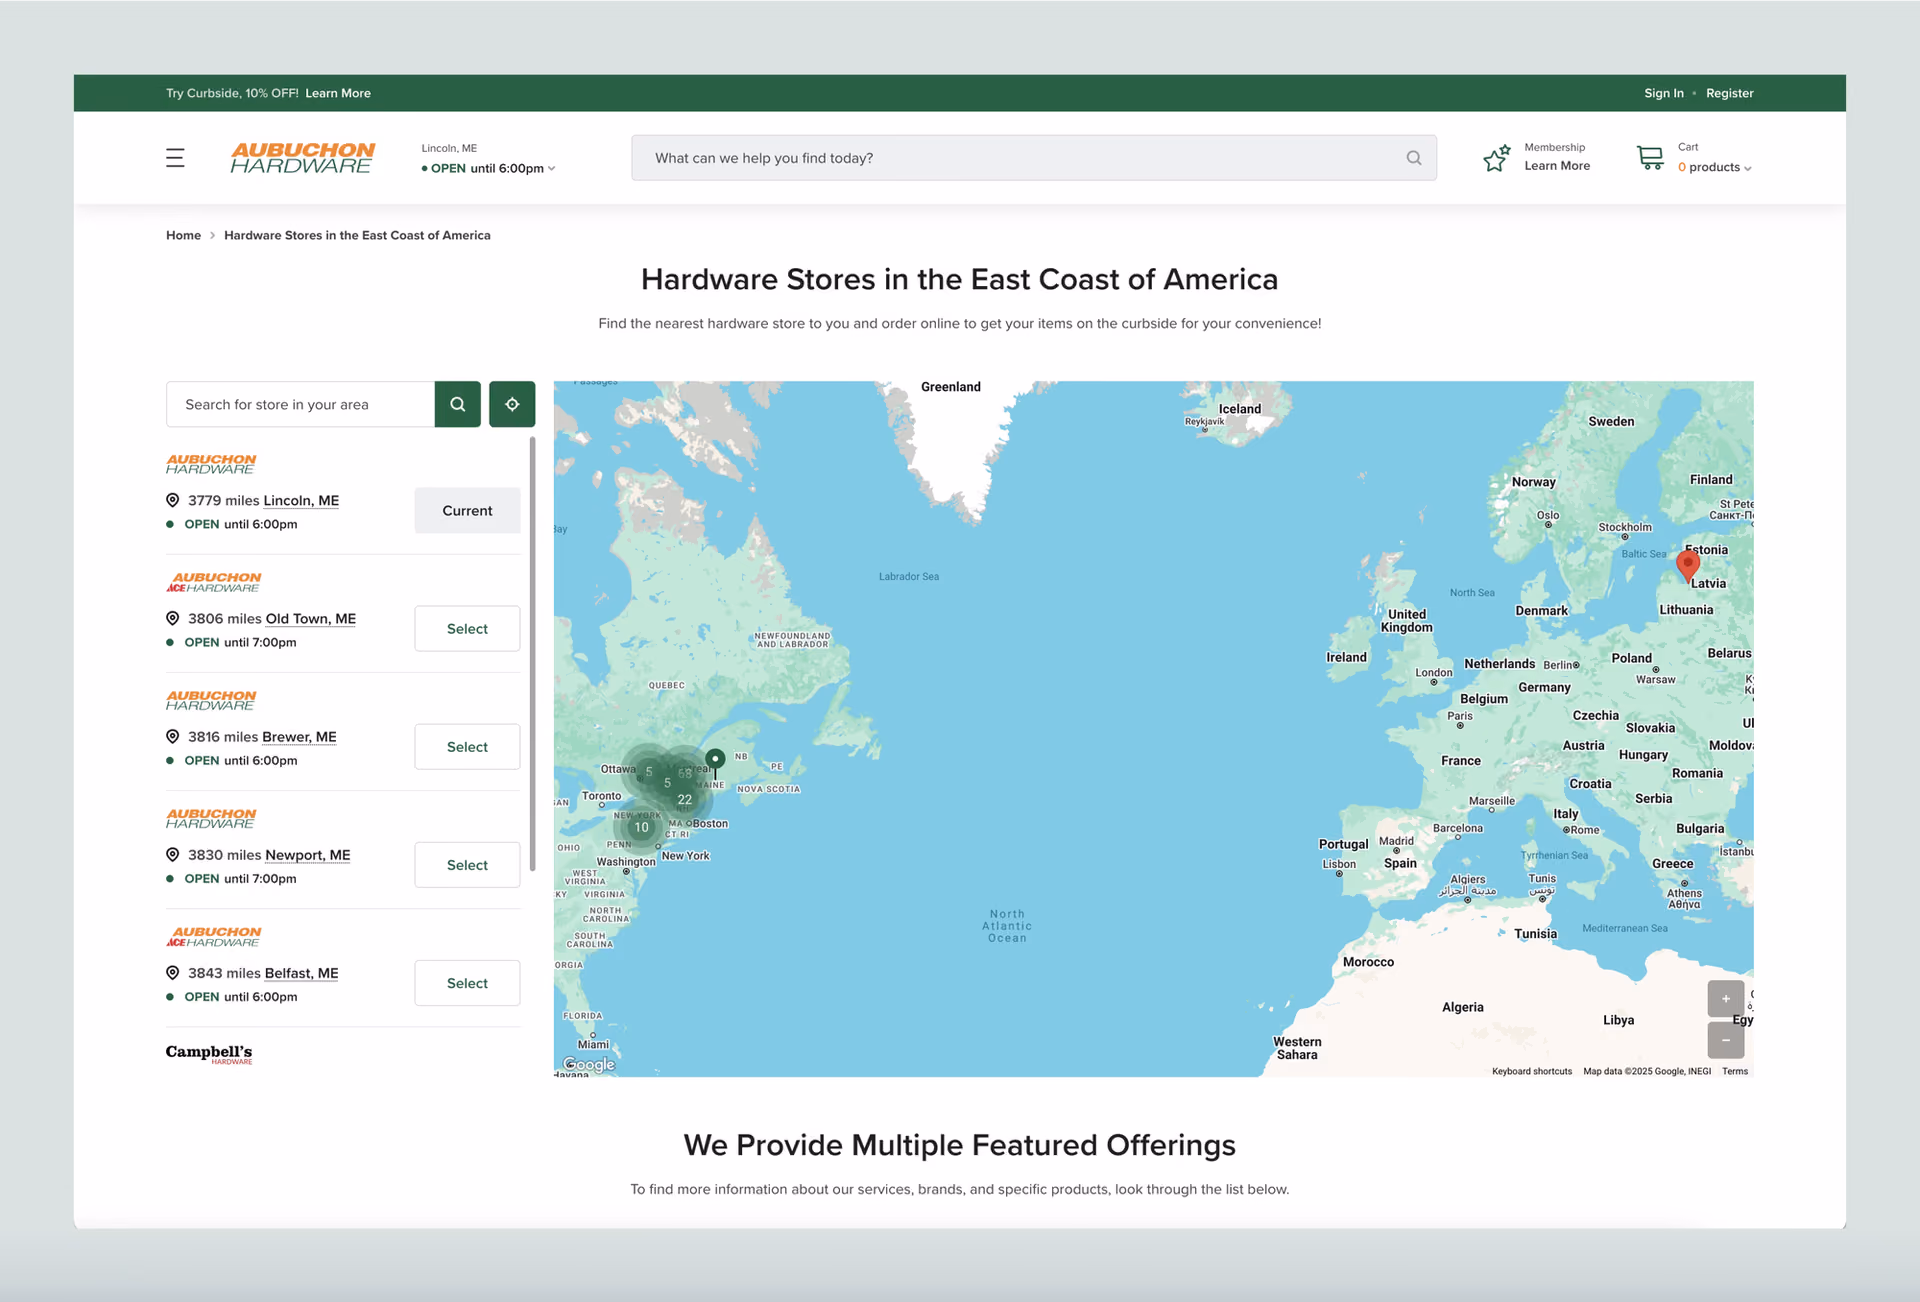Open the hamburger navigation menu

click(x=175, y=158)
